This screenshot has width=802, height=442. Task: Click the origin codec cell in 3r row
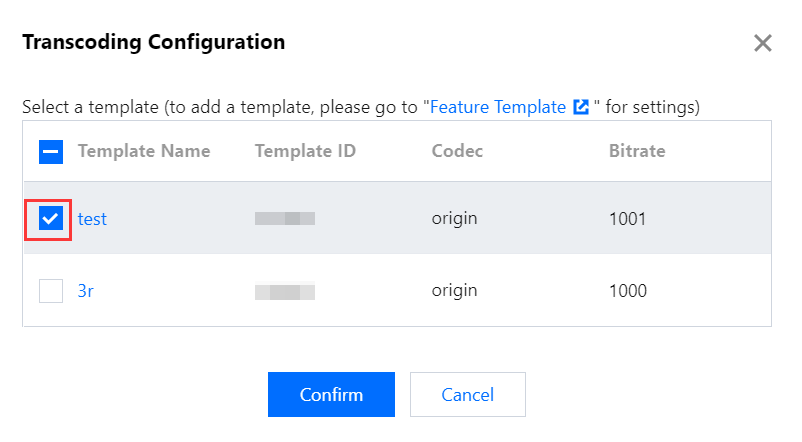454,291
